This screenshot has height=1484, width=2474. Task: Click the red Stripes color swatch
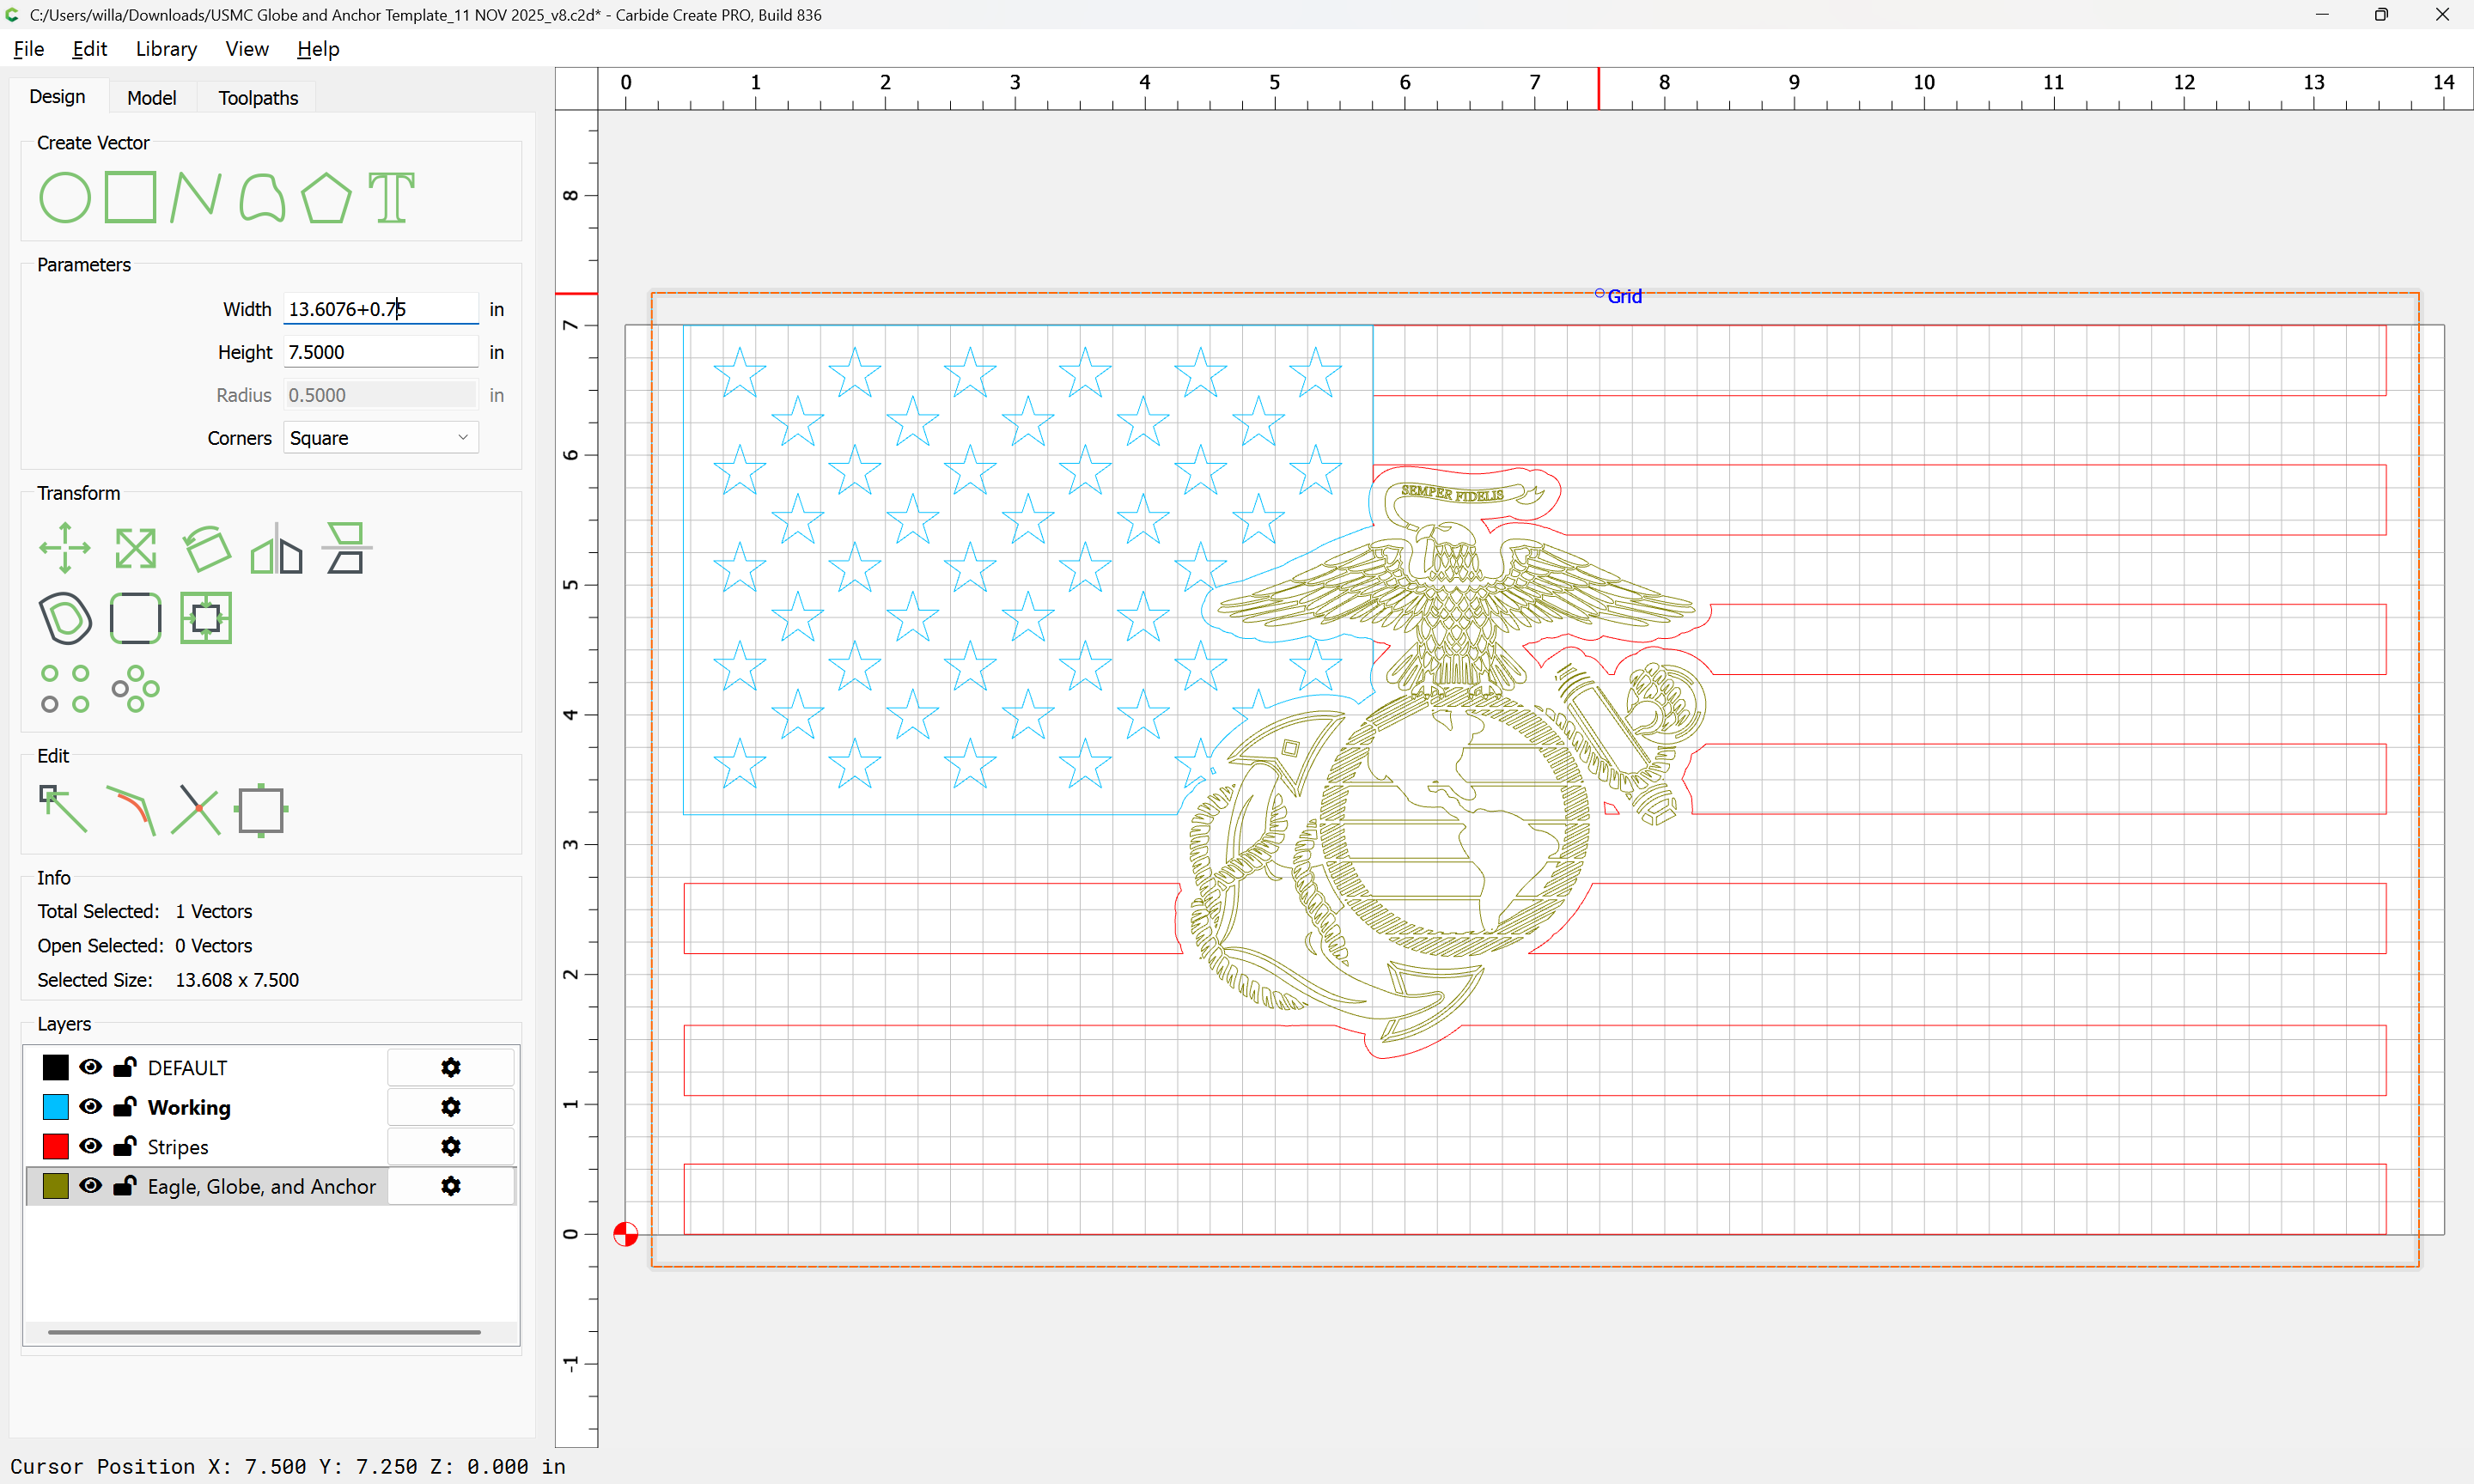56,1146
